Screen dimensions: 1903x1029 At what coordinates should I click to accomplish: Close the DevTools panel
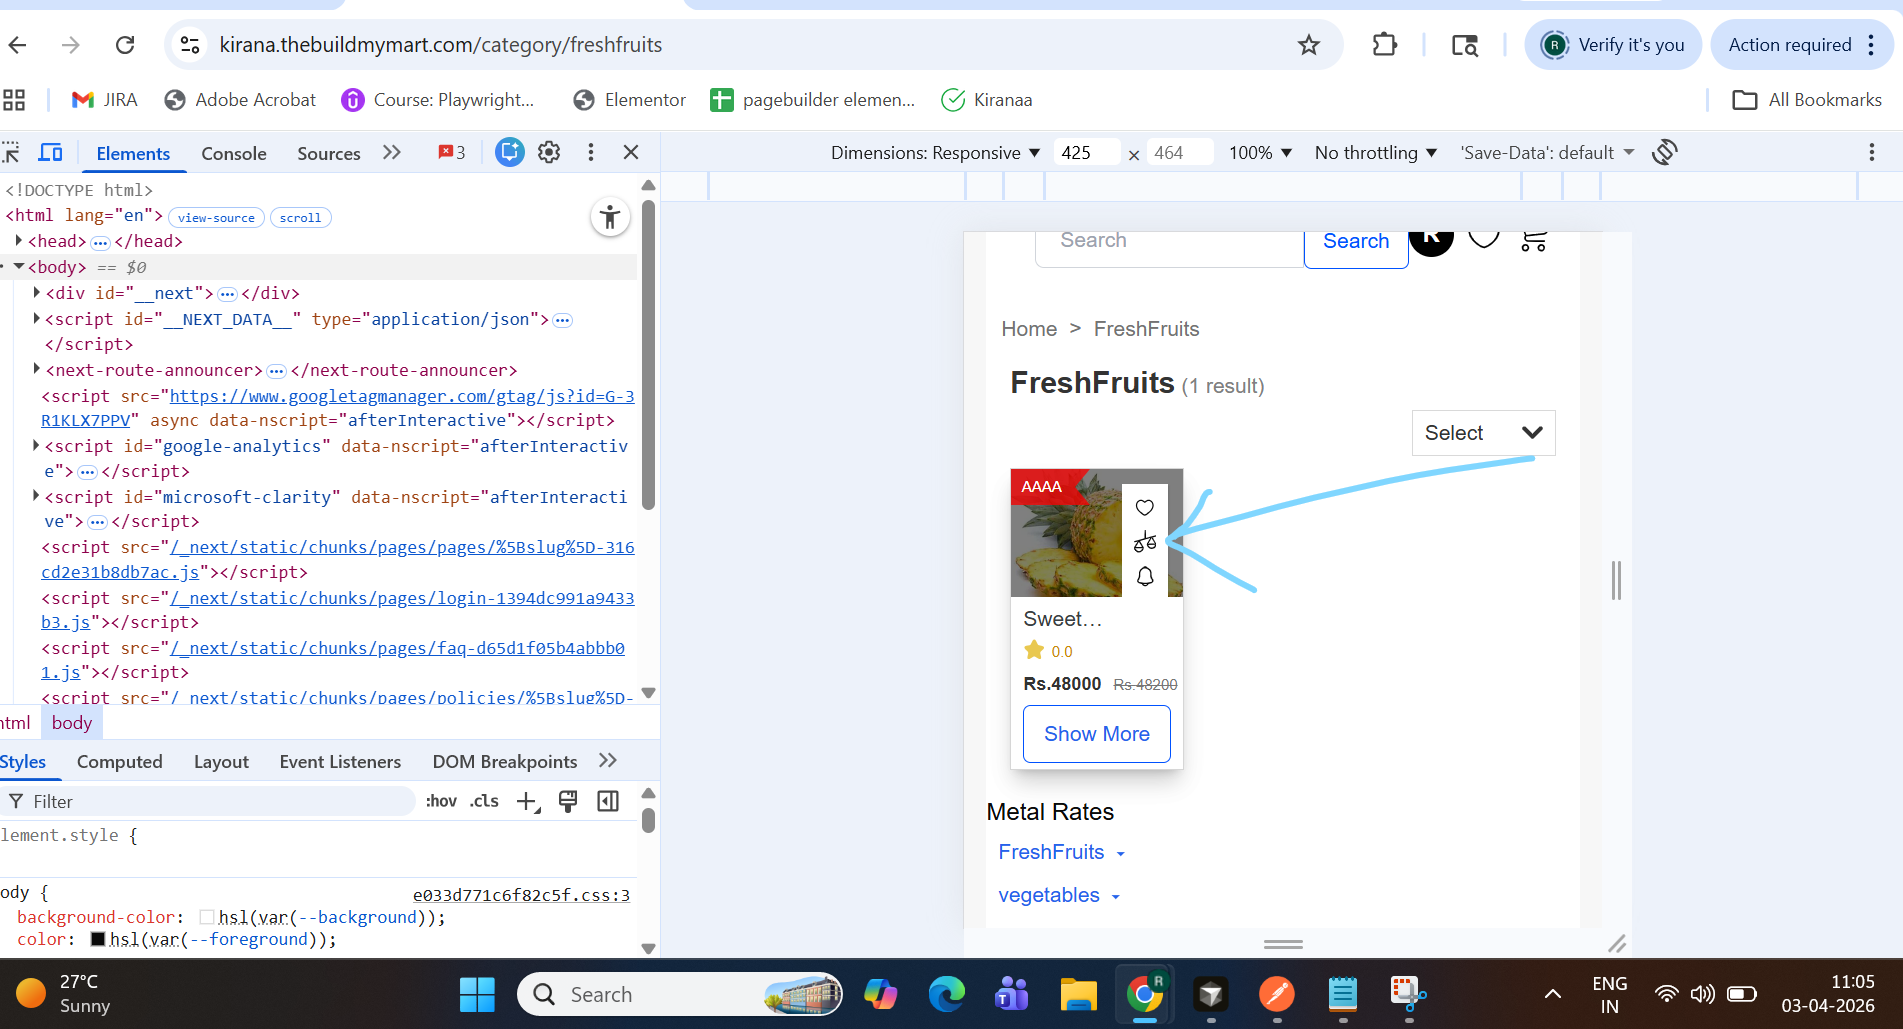point(631,152)
